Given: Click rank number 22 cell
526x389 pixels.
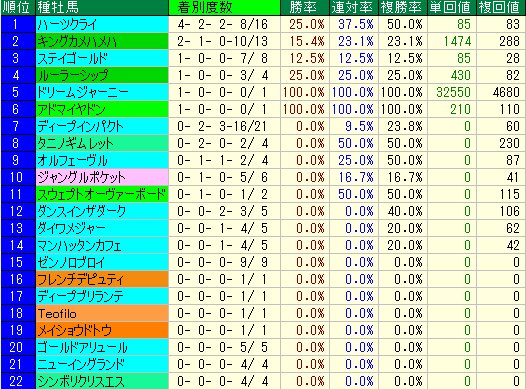Looking at the screenshot, I should pos(18,381).
